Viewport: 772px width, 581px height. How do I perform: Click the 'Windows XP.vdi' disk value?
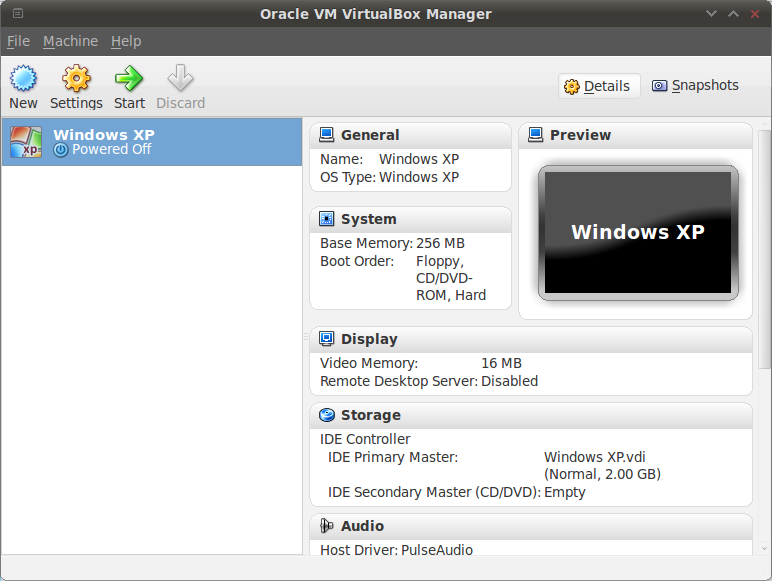coord(594,457)
